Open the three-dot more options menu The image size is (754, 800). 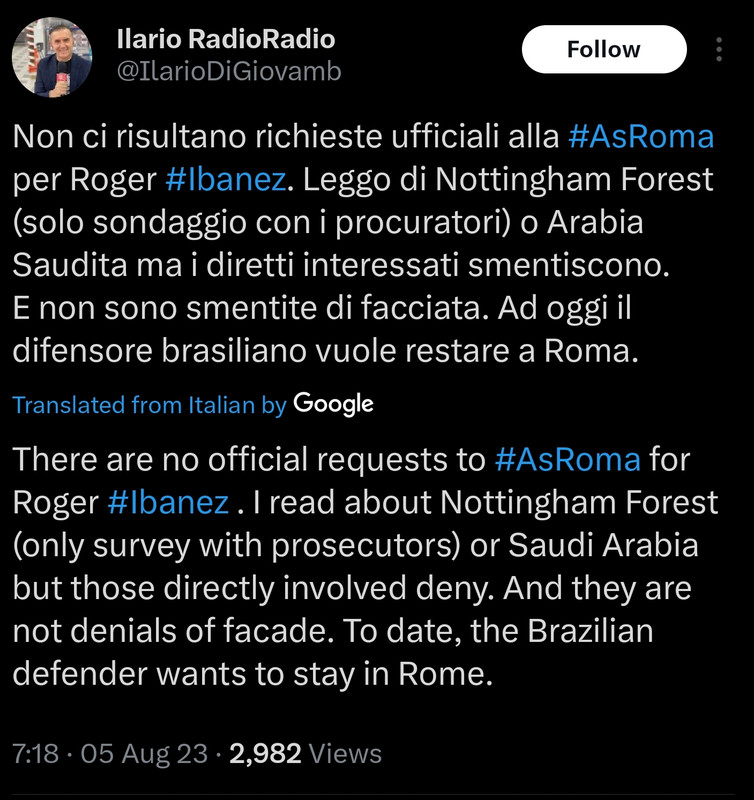point(718,49)
